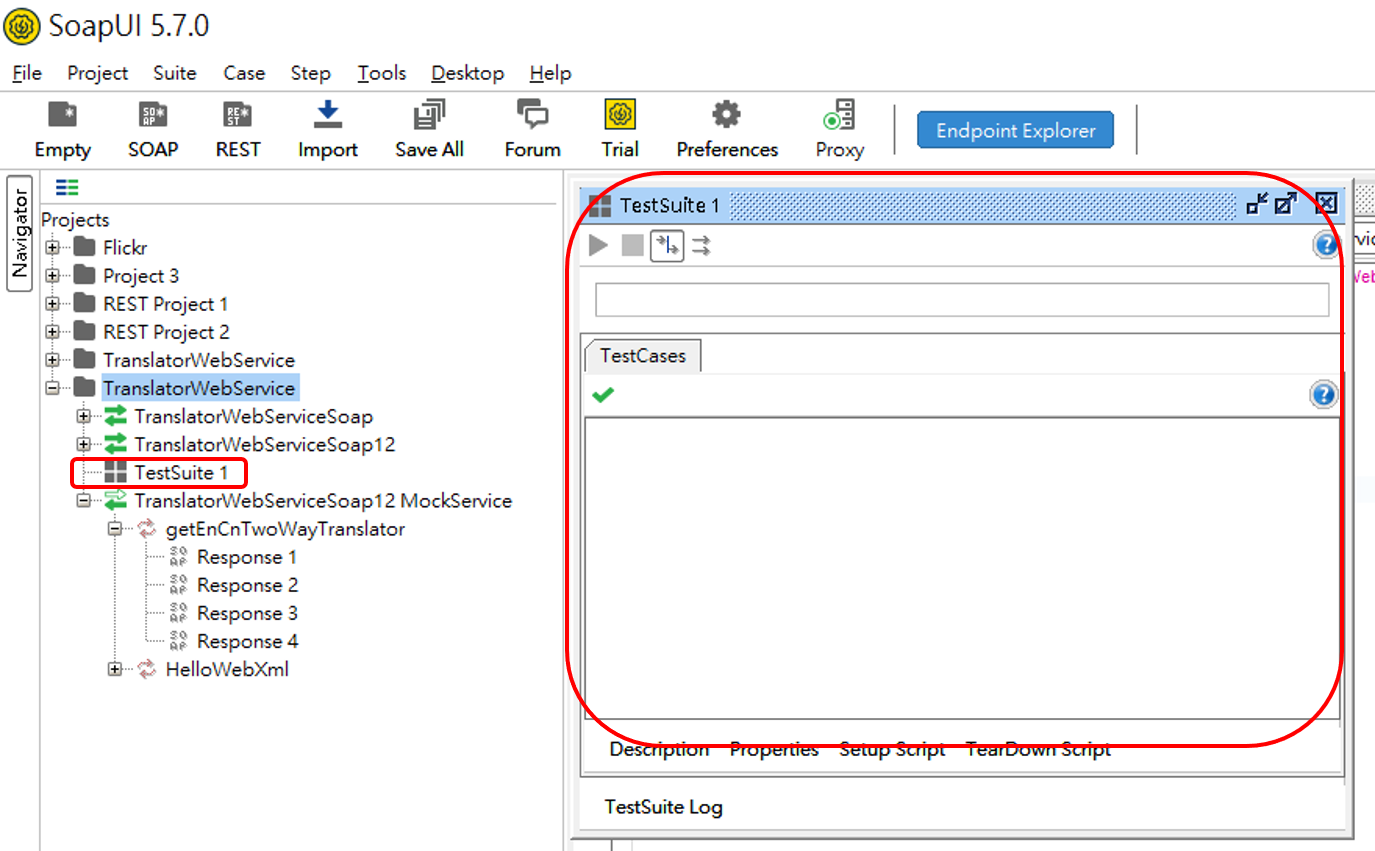Open the Setup Script section
Image resolution: width=1375 pixels, height=851 pixels.
[x=891, y=749]
